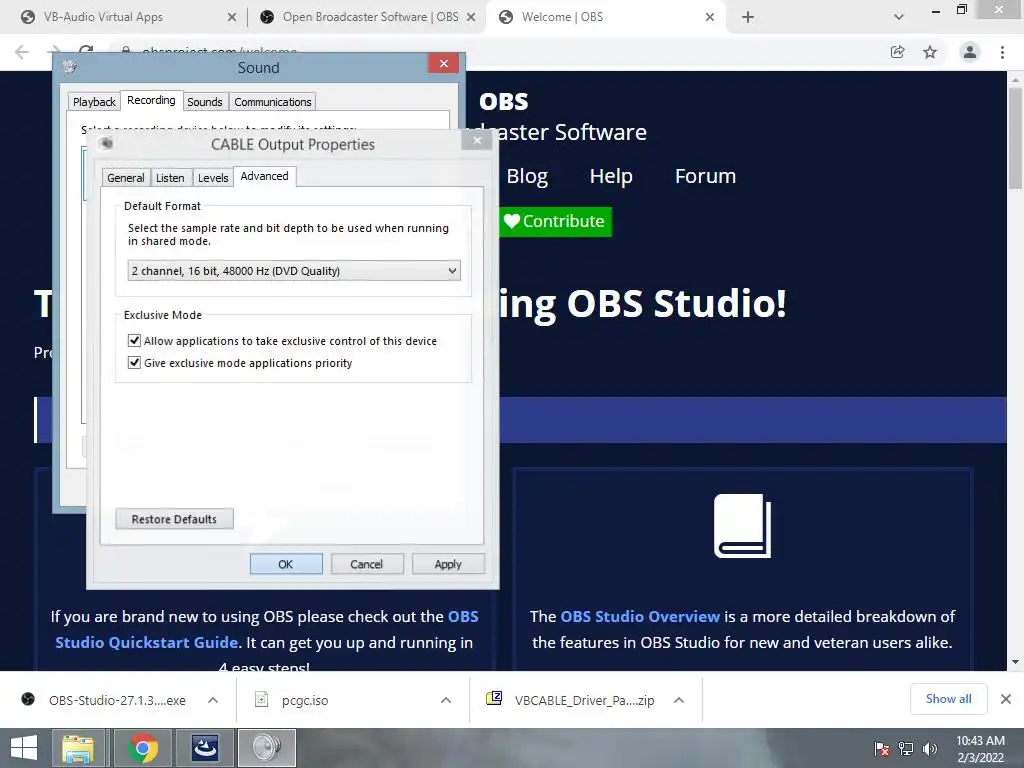This screenshot has height=768, width=1024.
Task: Open the Sounds tab in Sound window
Action: click(204, 102)
